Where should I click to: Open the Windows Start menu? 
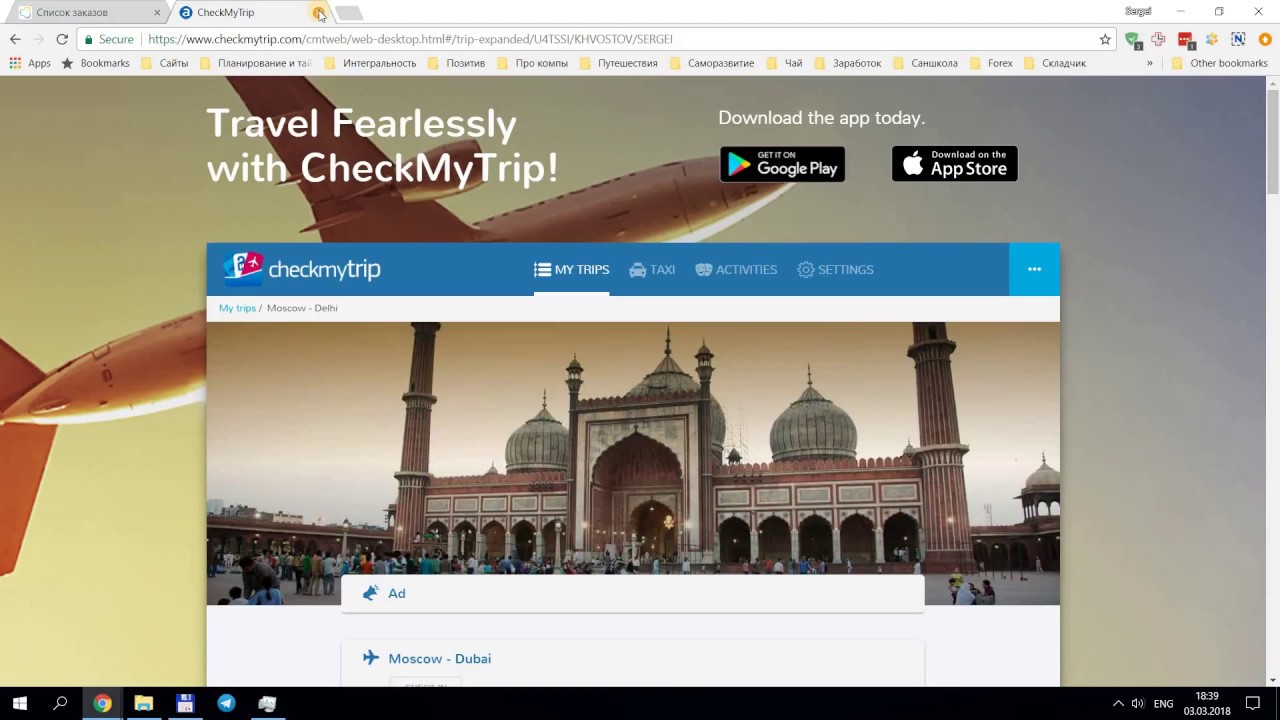(19, 703)
